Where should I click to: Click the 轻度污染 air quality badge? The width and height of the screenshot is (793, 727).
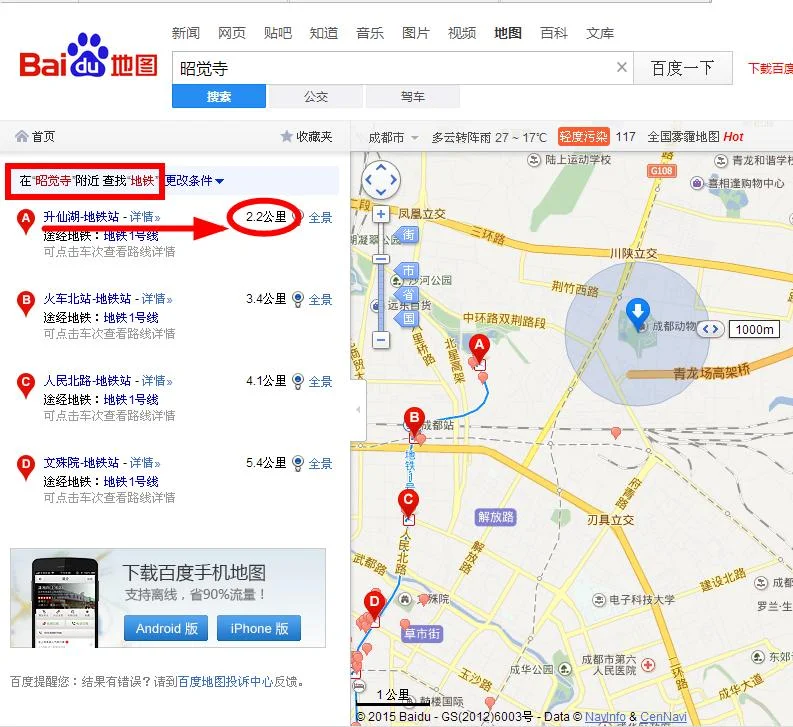pyautogui.click(x=583, y=137)
